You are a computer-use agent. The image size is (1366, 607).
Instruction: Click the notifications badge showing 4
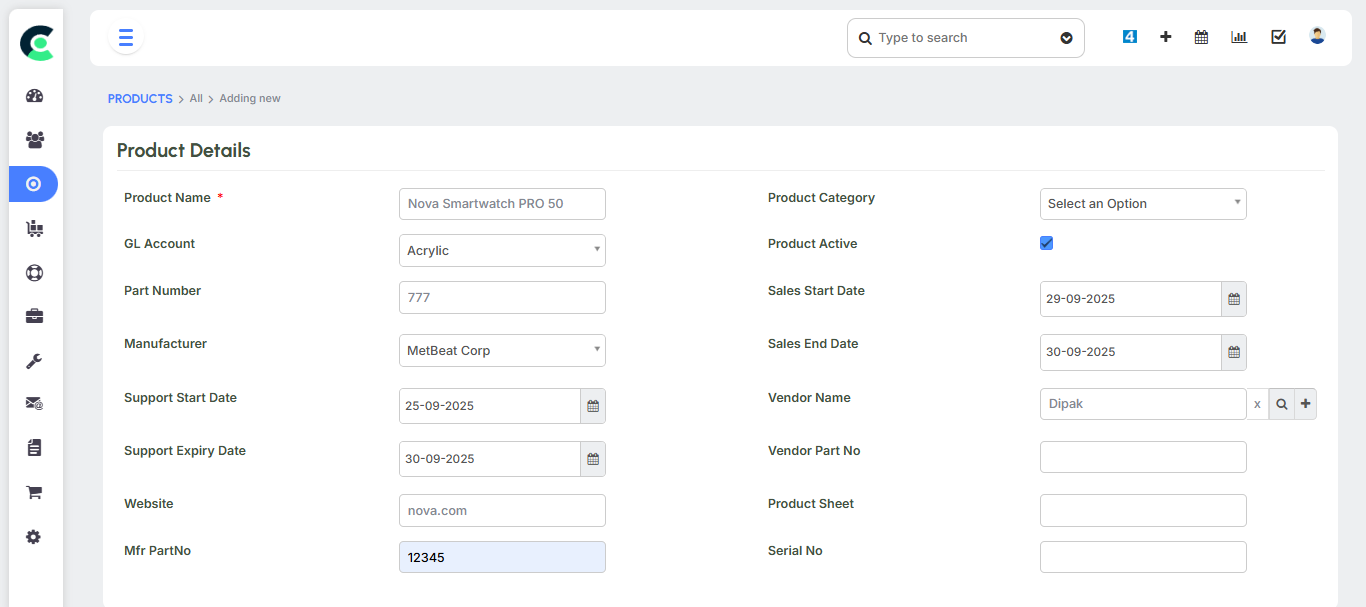[x=1129, y=36]
